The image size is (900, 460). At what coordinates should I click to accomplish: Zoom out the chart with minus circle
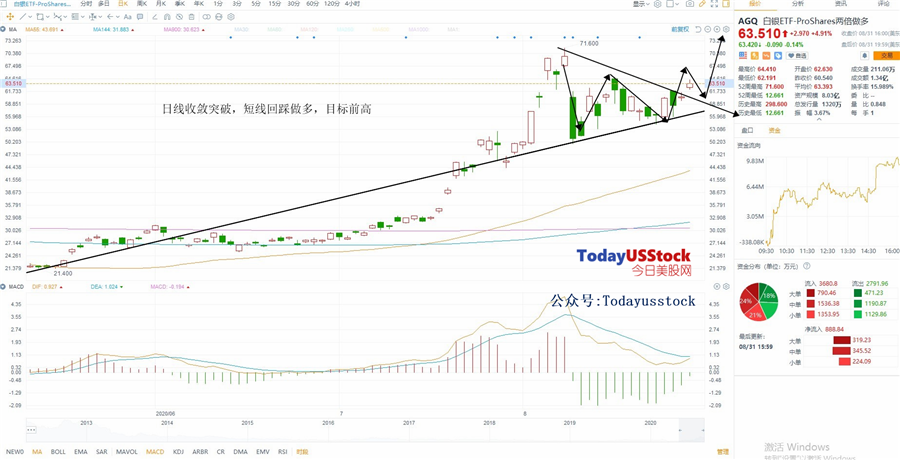tap(708, 29)
